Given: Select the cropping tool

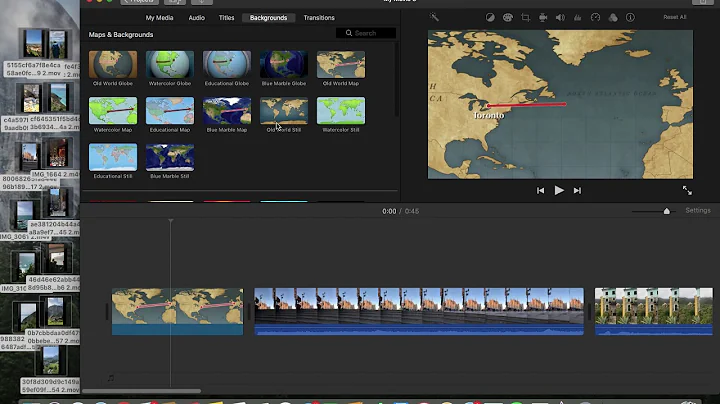Looking at the screenshot, I should 525,17.
